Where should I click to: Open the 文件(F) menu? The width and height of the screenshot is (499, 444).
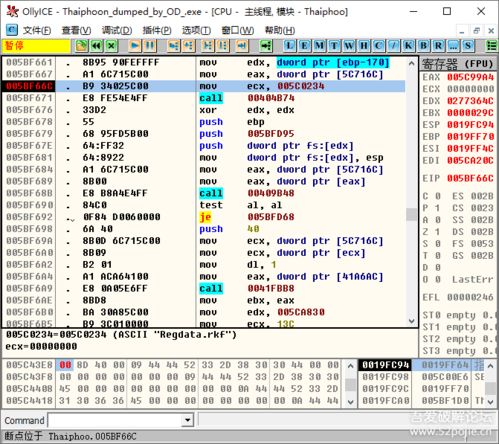(x=37, y=30)
